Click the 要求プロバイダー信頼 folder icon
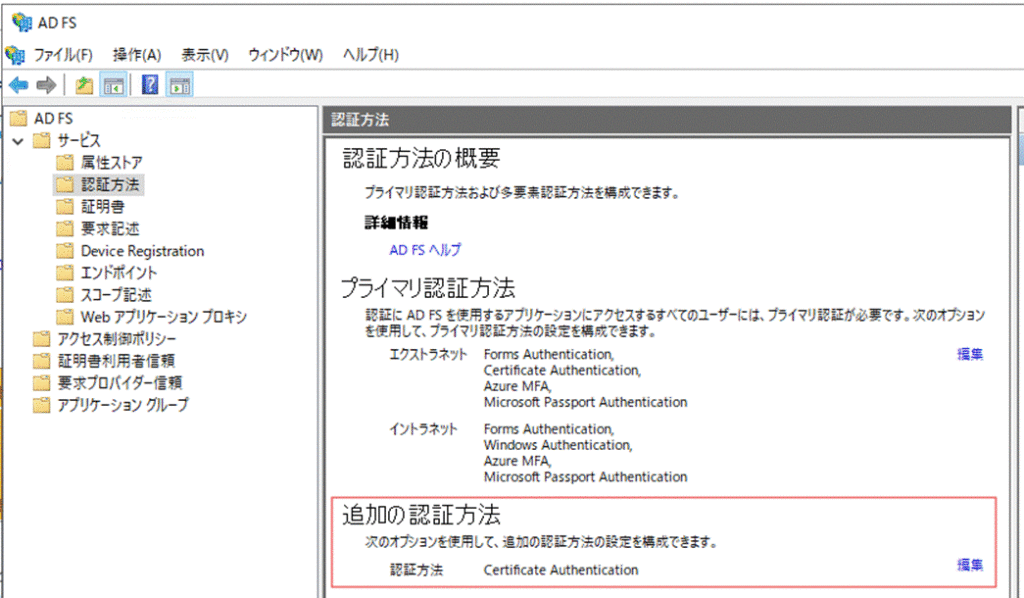The image size is (1024, 598). [42, 383]
